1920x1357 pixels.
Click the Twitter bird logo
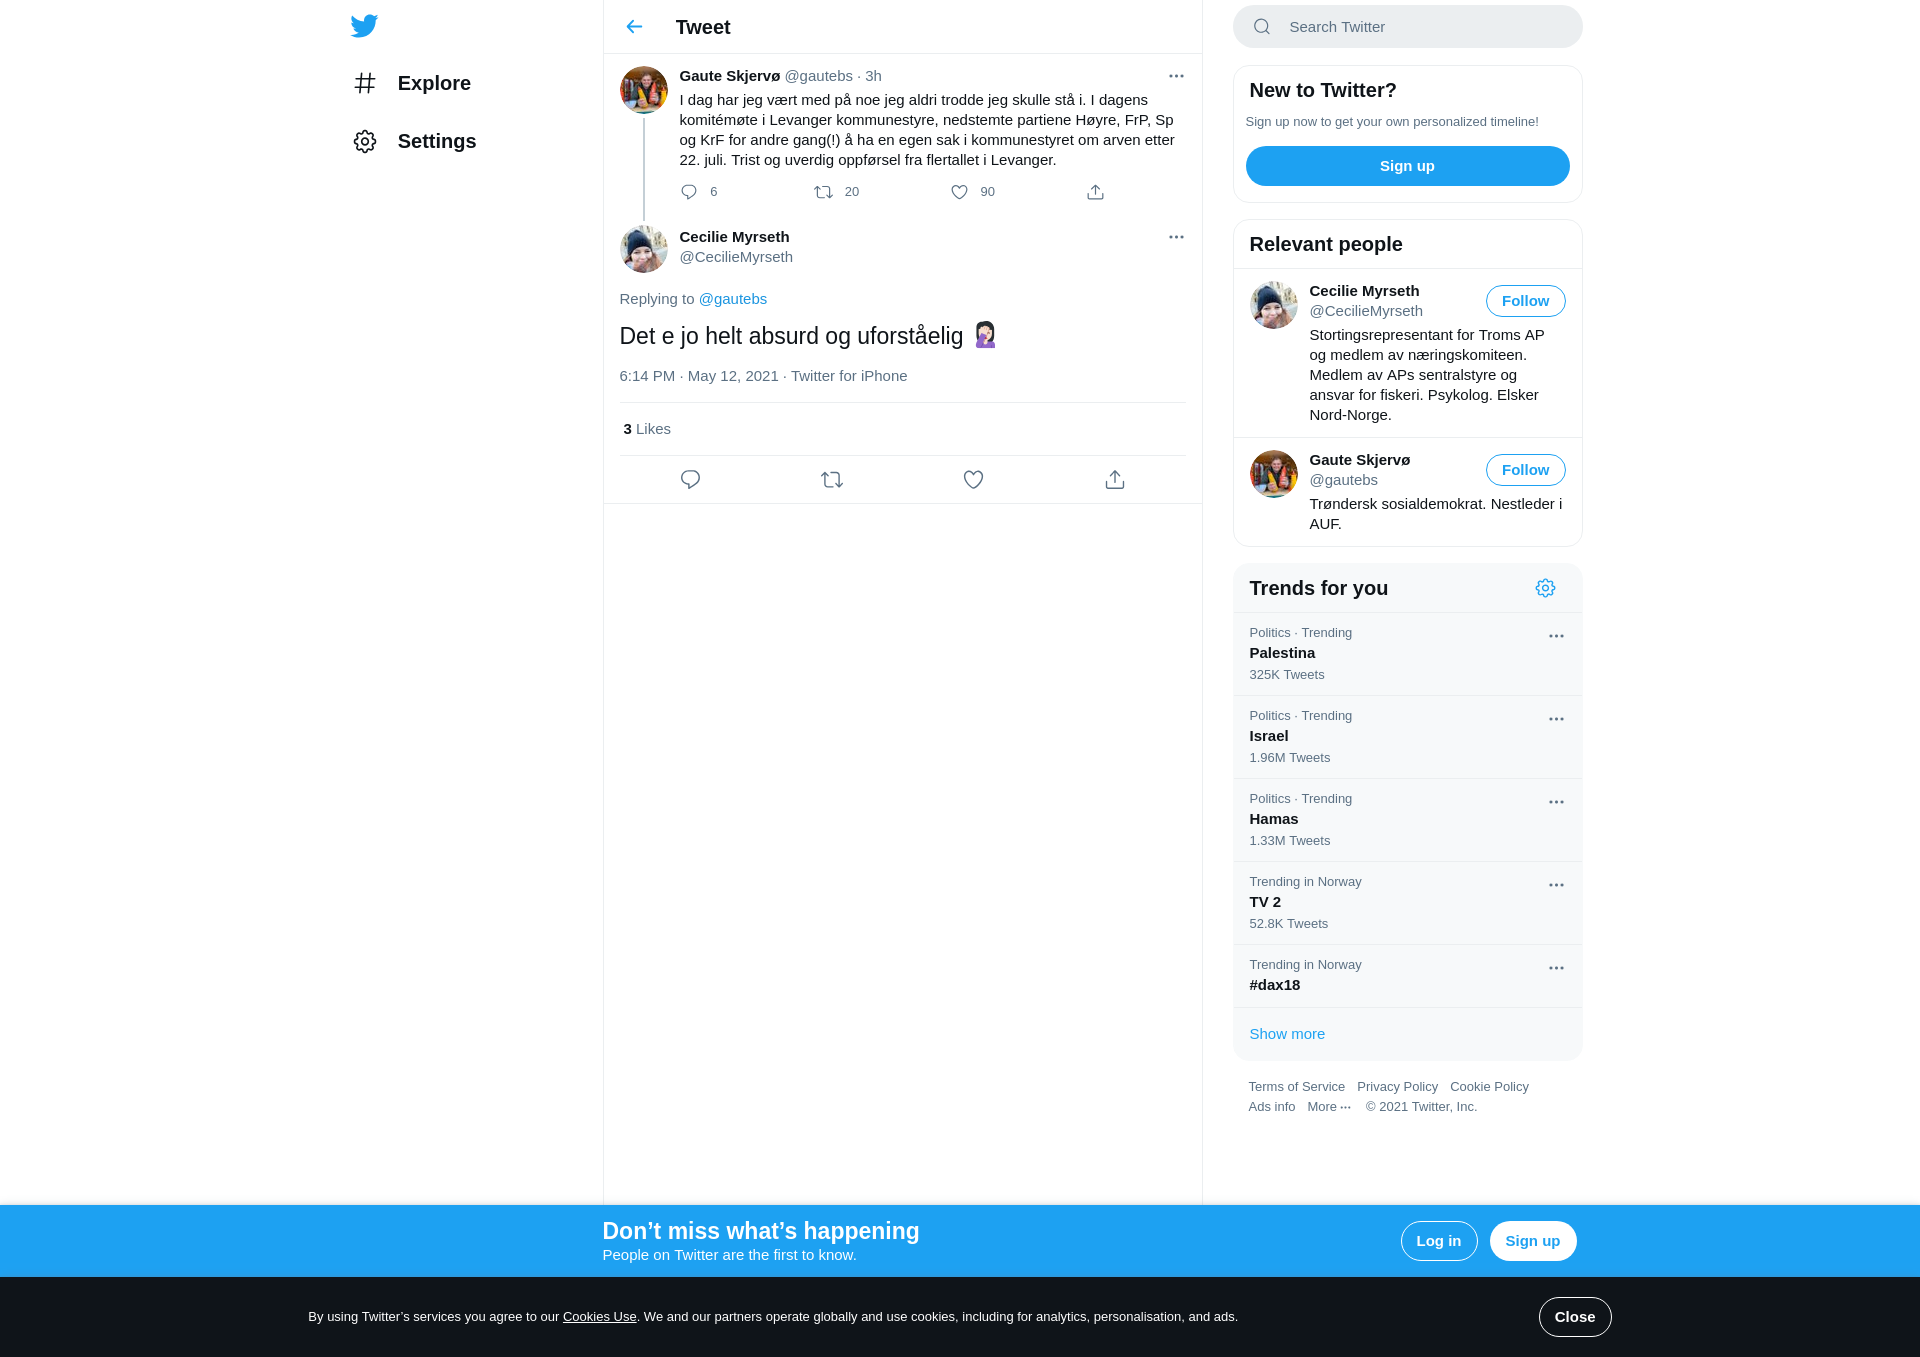364,26
